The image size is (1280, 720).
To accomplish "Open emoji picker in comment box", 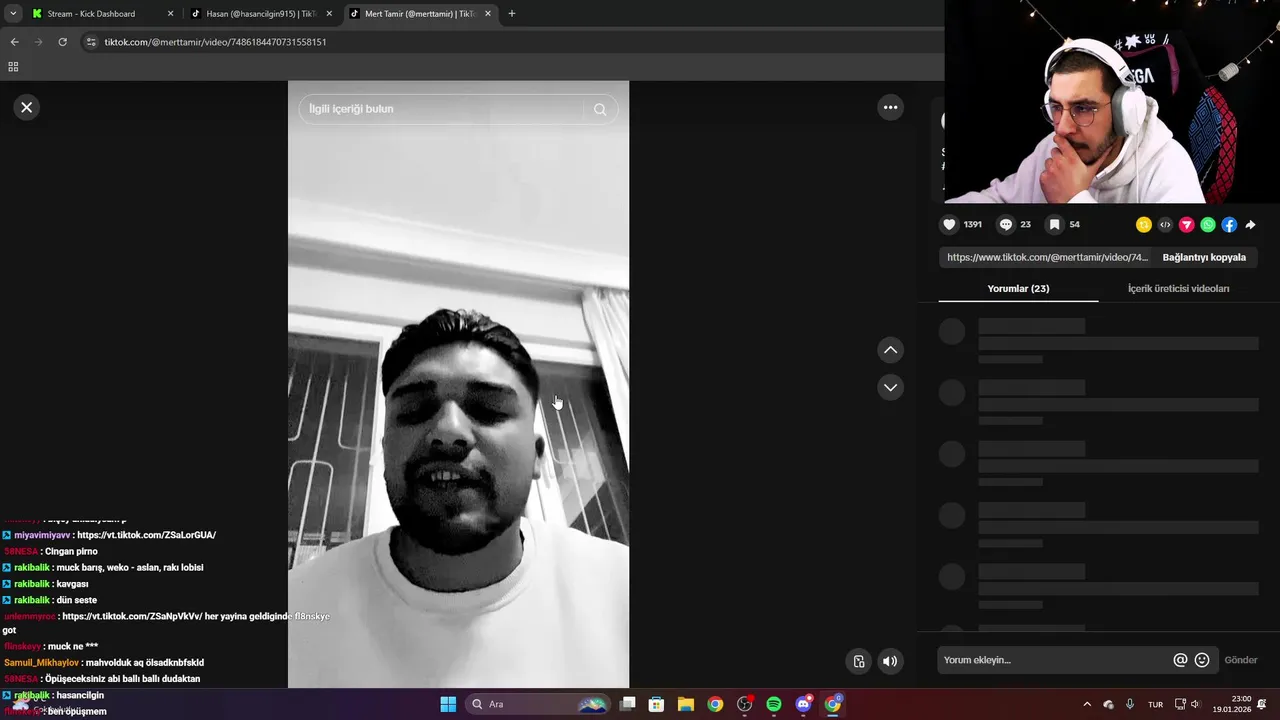I will (1202, 660).
